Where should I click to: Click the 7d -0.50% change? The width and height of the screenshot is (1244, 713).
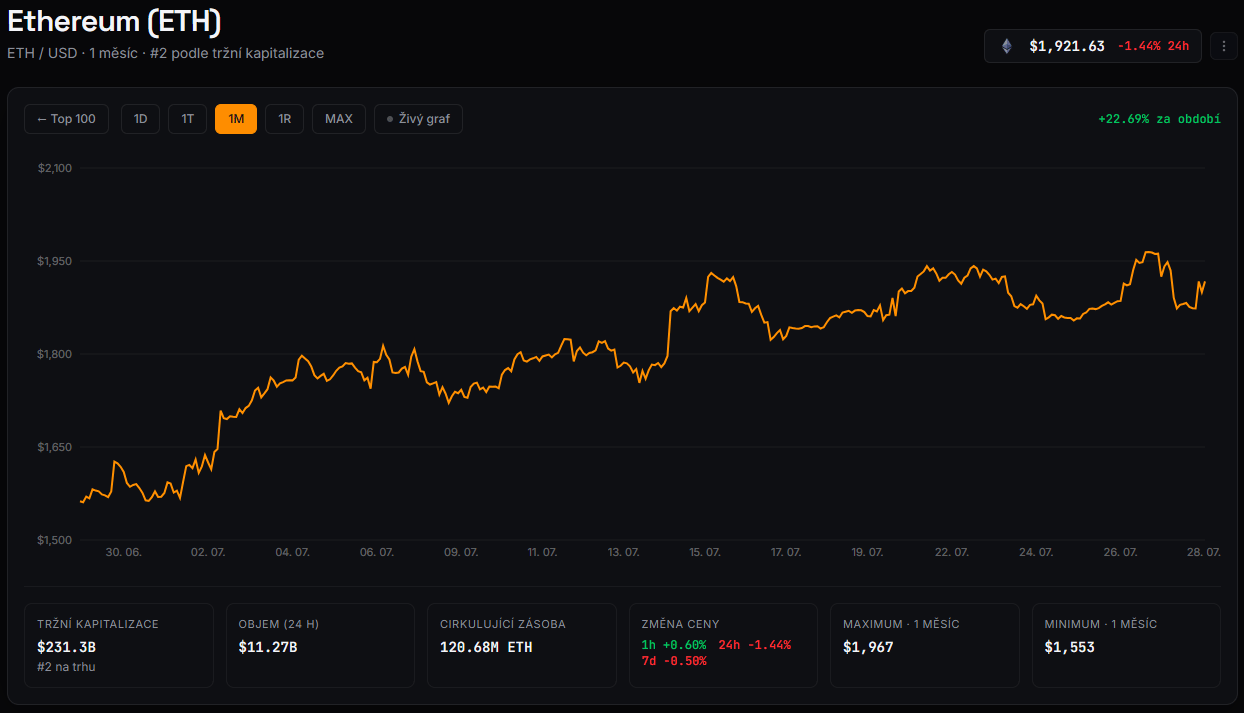[x=673, y=661]
